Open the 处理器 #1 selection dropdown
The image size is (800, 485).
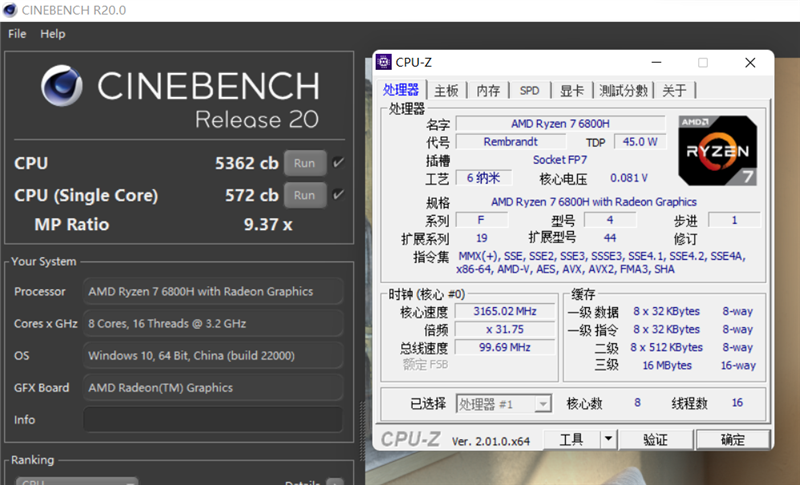[504, 404]
